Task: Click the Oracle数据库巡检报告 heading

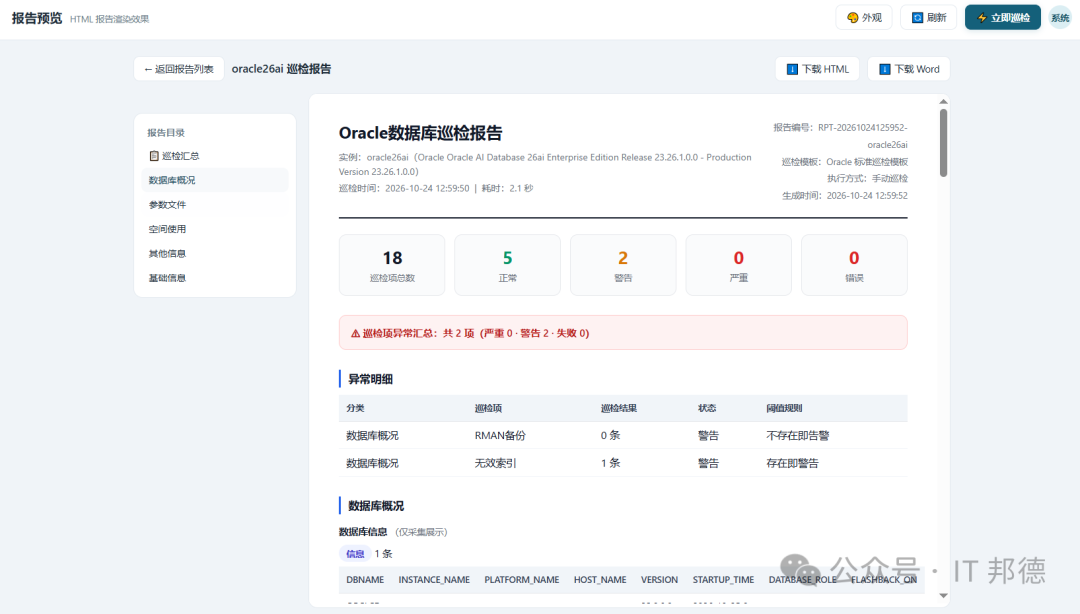Action: (420, 133)
